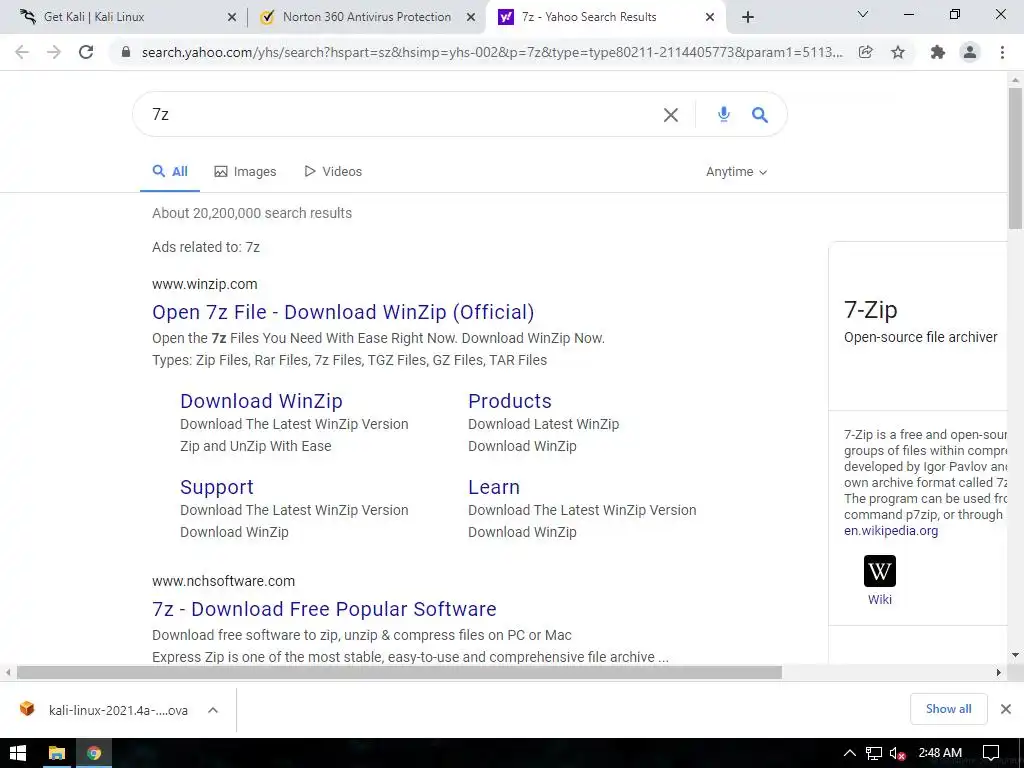Click the muted volume tray icon
This screenshot has width=1024, height=768.
897,753
